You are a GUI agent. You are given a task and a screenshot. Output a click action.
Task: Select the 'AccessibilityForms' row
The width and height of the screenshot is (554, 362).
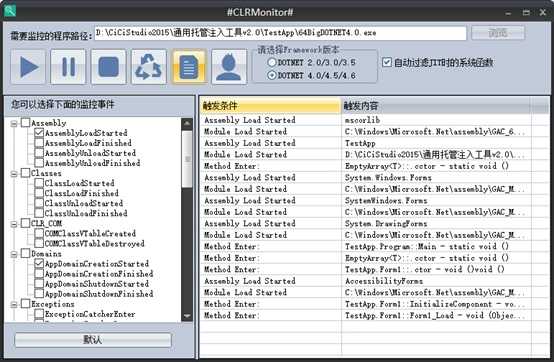(366, 281)
